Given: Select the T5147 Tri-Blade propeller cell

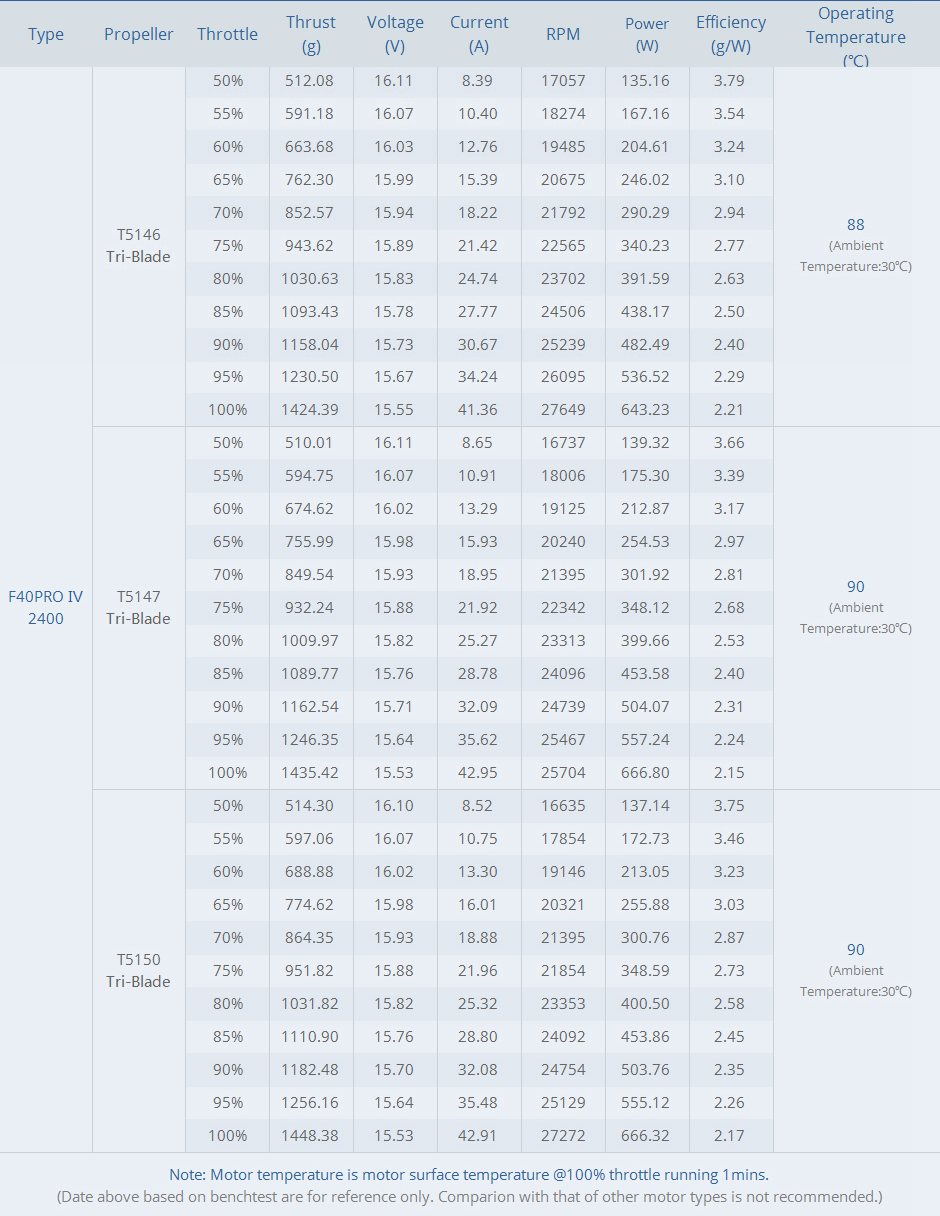Looking at the screenshot, I should click(139, 607).
